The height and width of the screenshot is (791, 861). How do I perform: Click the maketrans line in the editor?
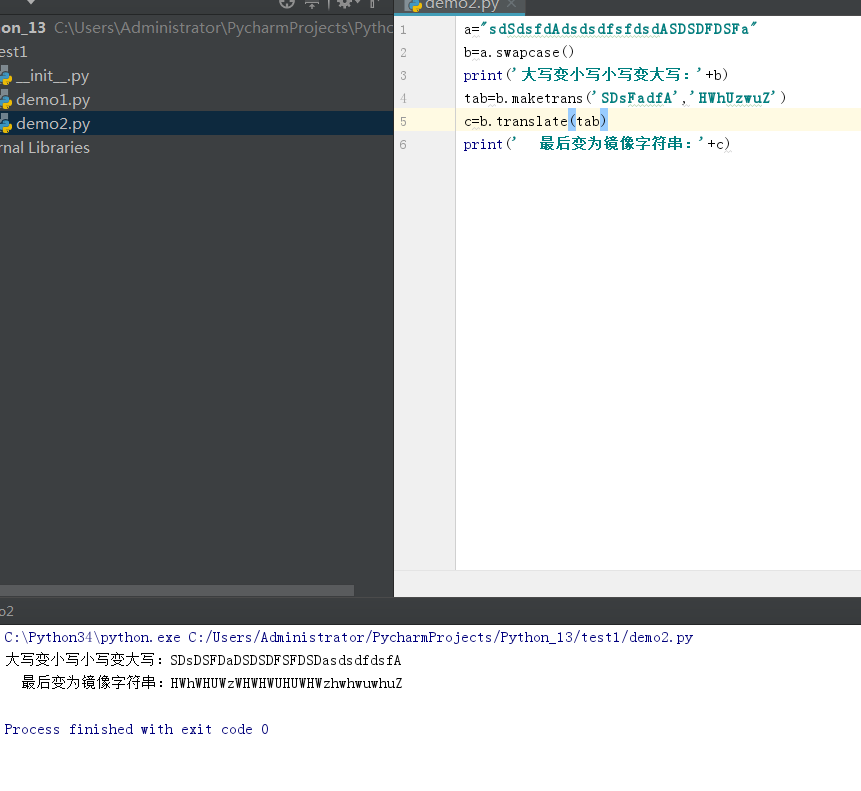coord(625,98)
